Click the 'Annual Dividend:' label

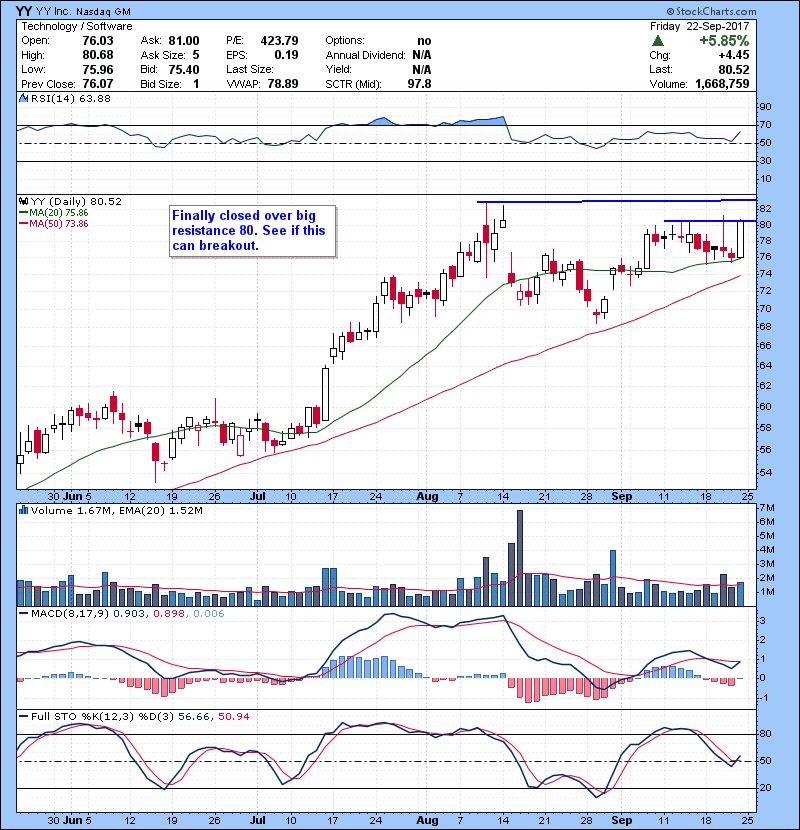click(x=365, y=55)
